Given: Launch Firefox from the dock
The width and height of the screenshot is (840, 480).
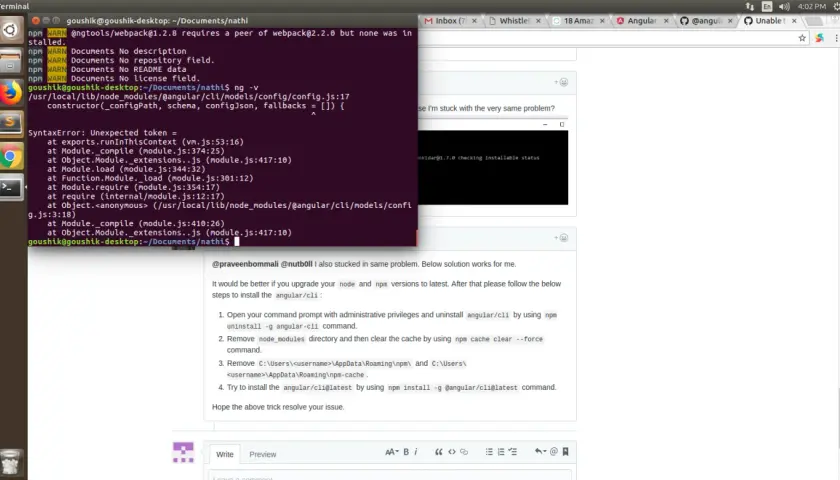Looking at the screenshot, I should pos(11,93).
